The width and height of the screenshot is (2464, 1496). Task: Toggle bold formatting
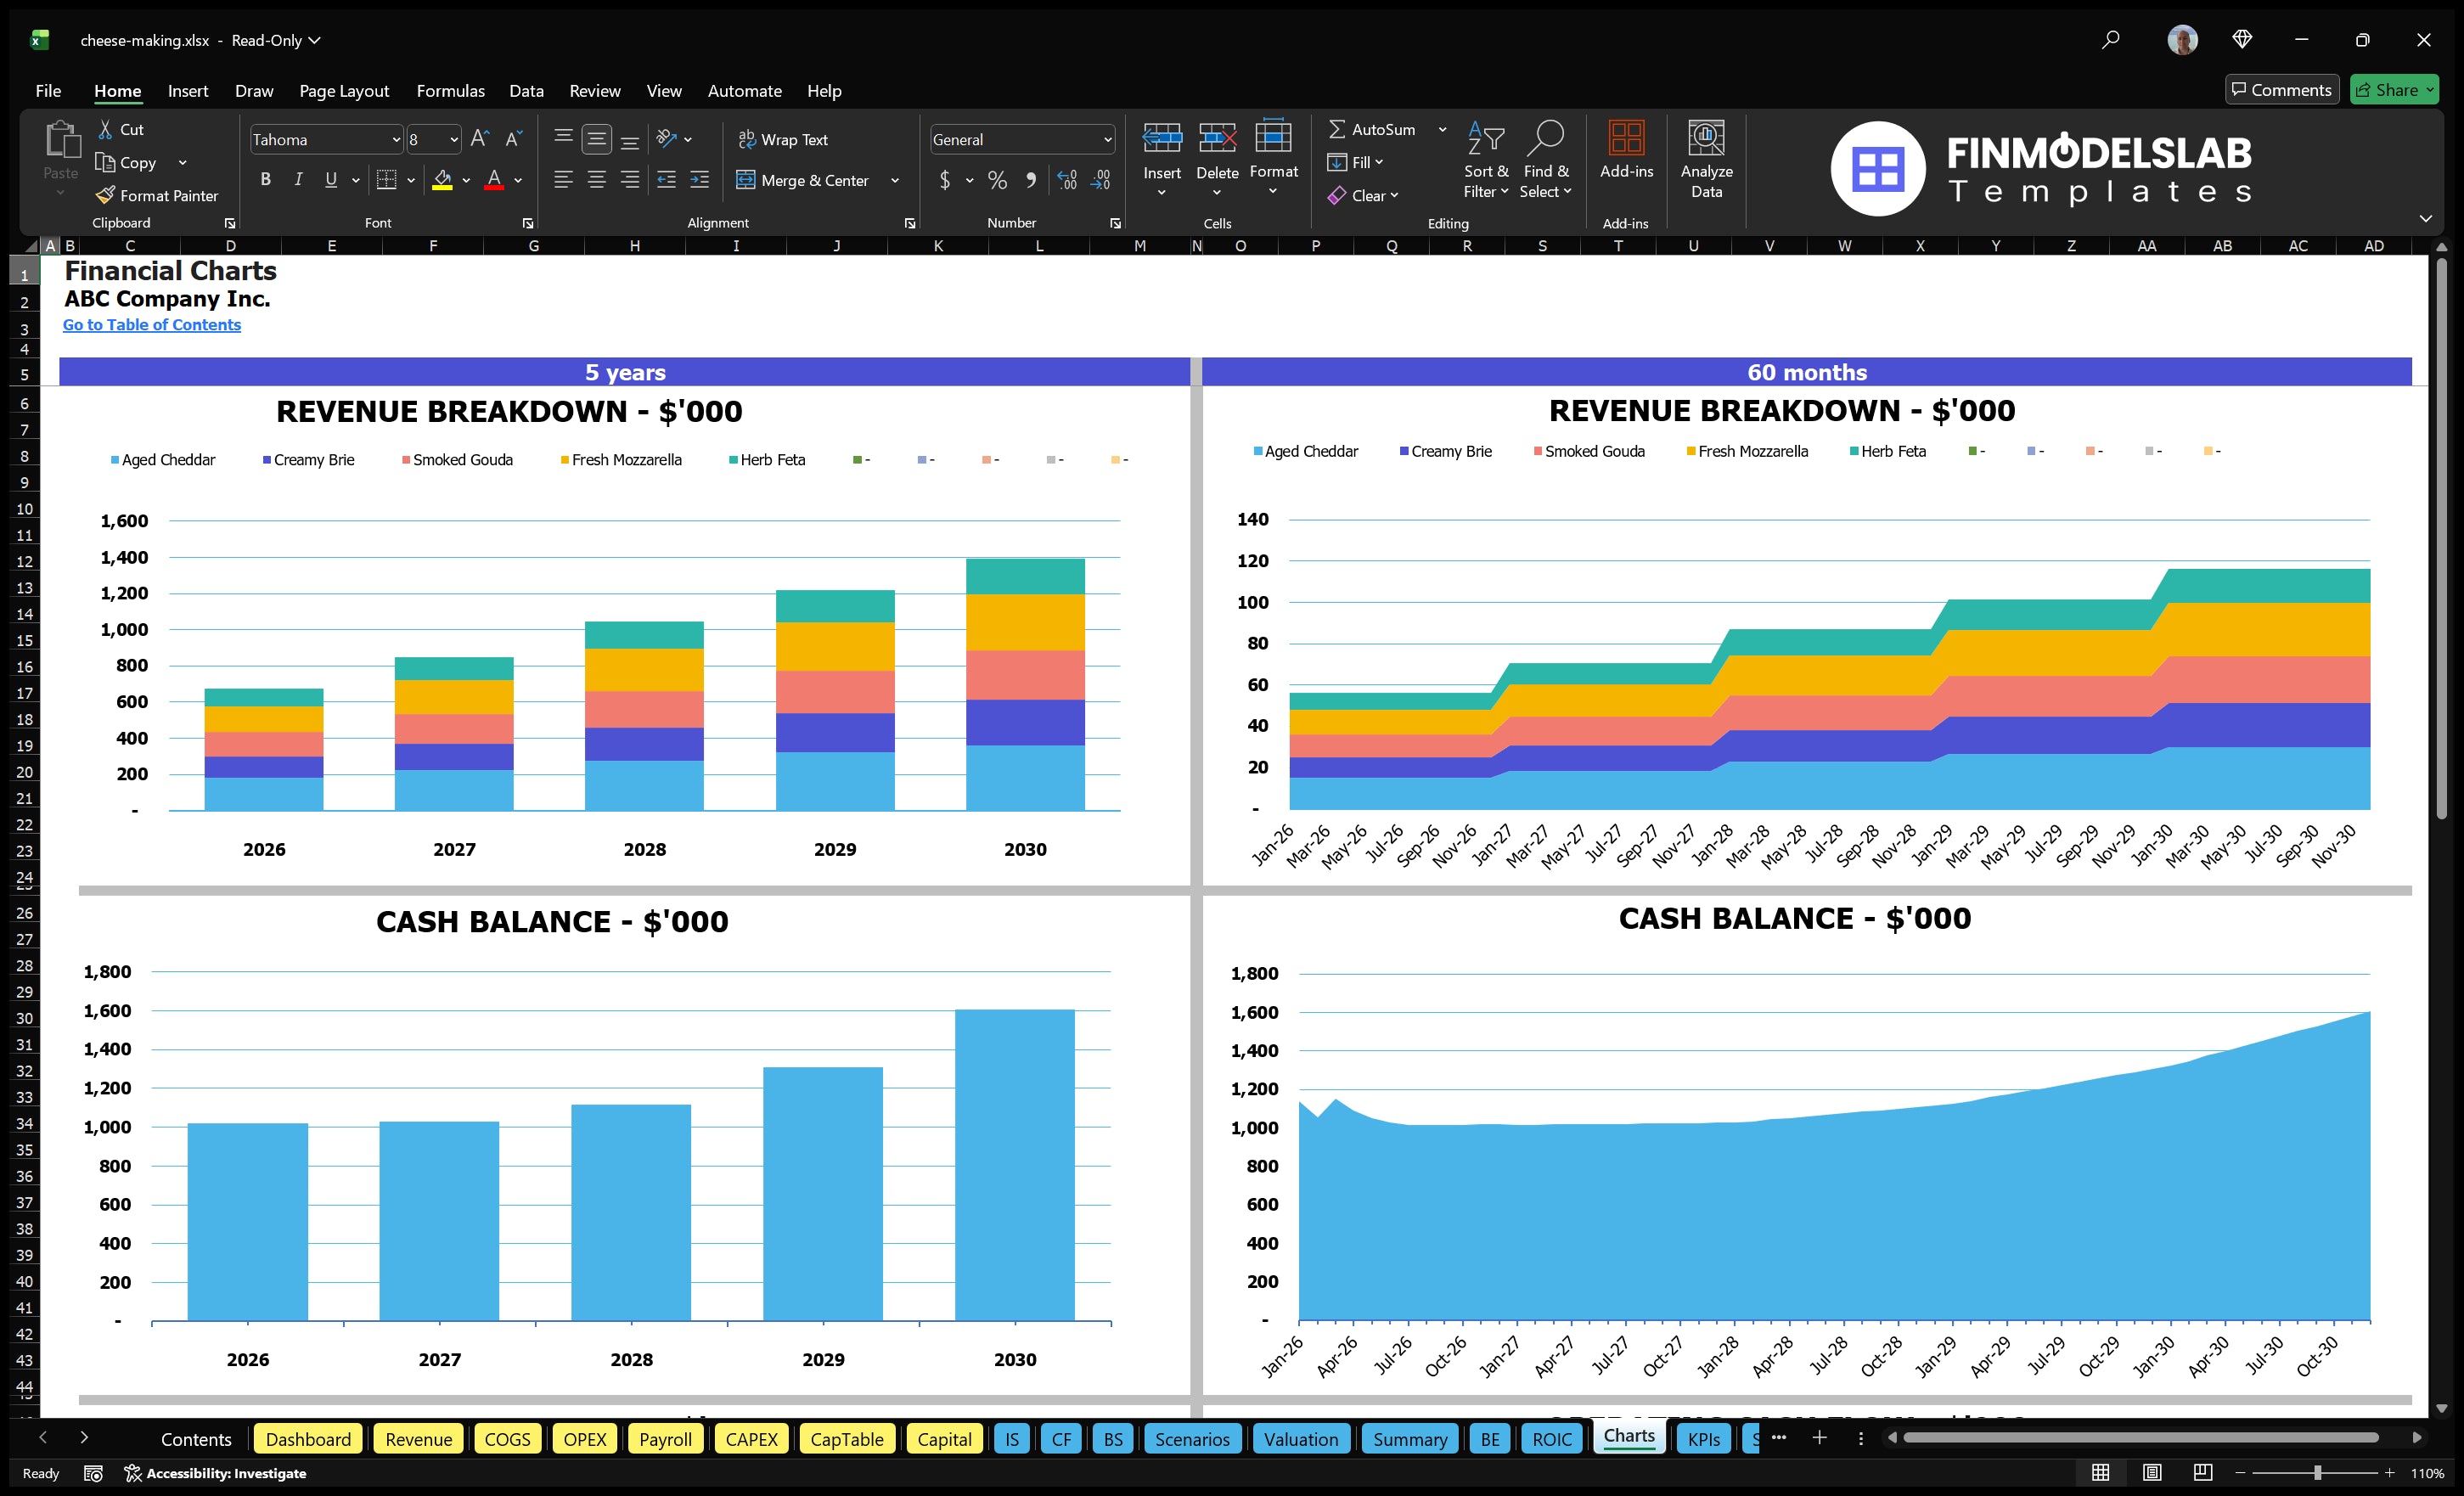point(265,179)
